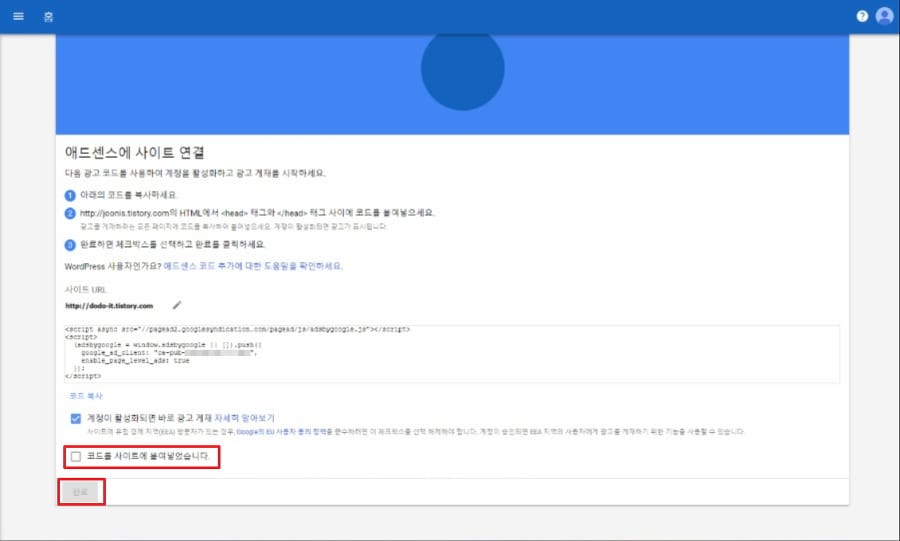Click the large blue circle graphic
Image resolution: width=900 pixels, height=541 pixels.
pyautogui.click(x=463, y=71)
